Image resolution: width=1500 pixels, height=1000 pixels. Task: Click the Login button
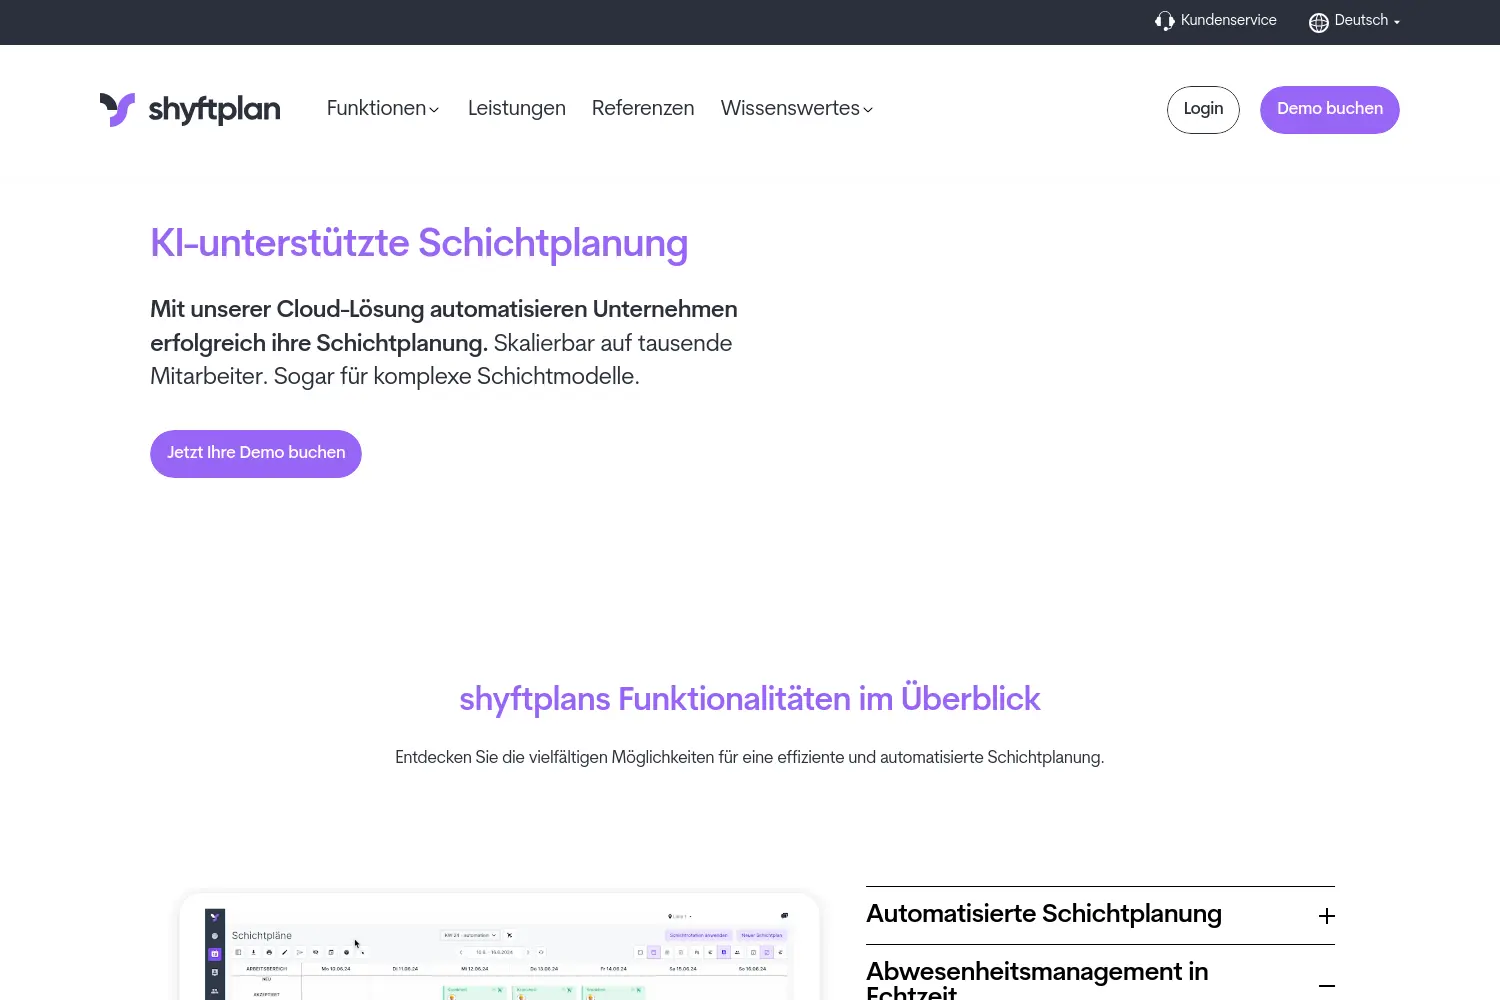point(1203,109)
